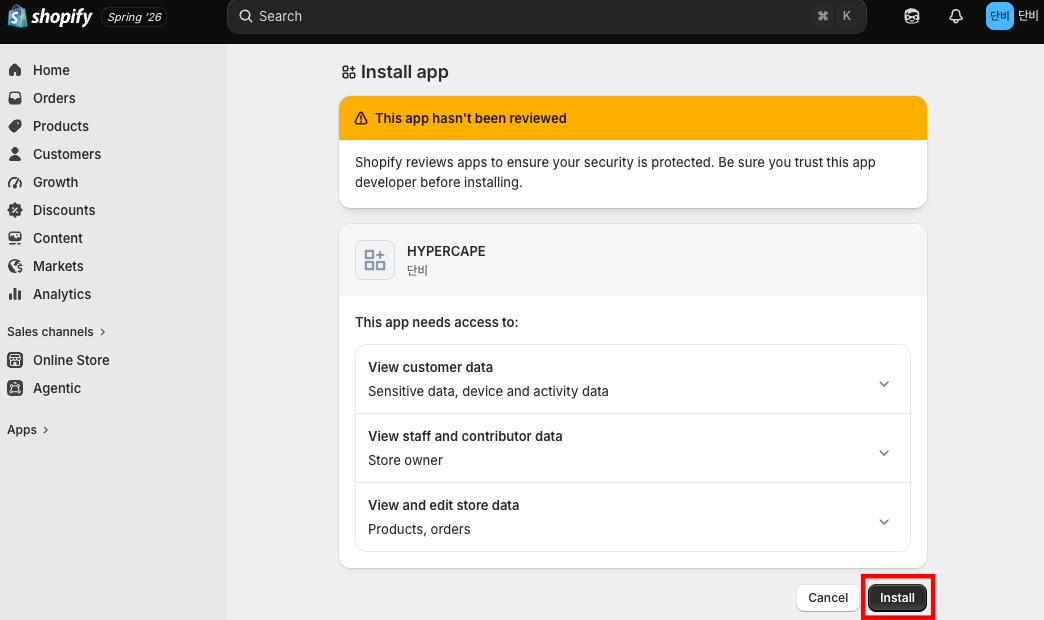
Task: Open Content section
Action: (58, 238)
